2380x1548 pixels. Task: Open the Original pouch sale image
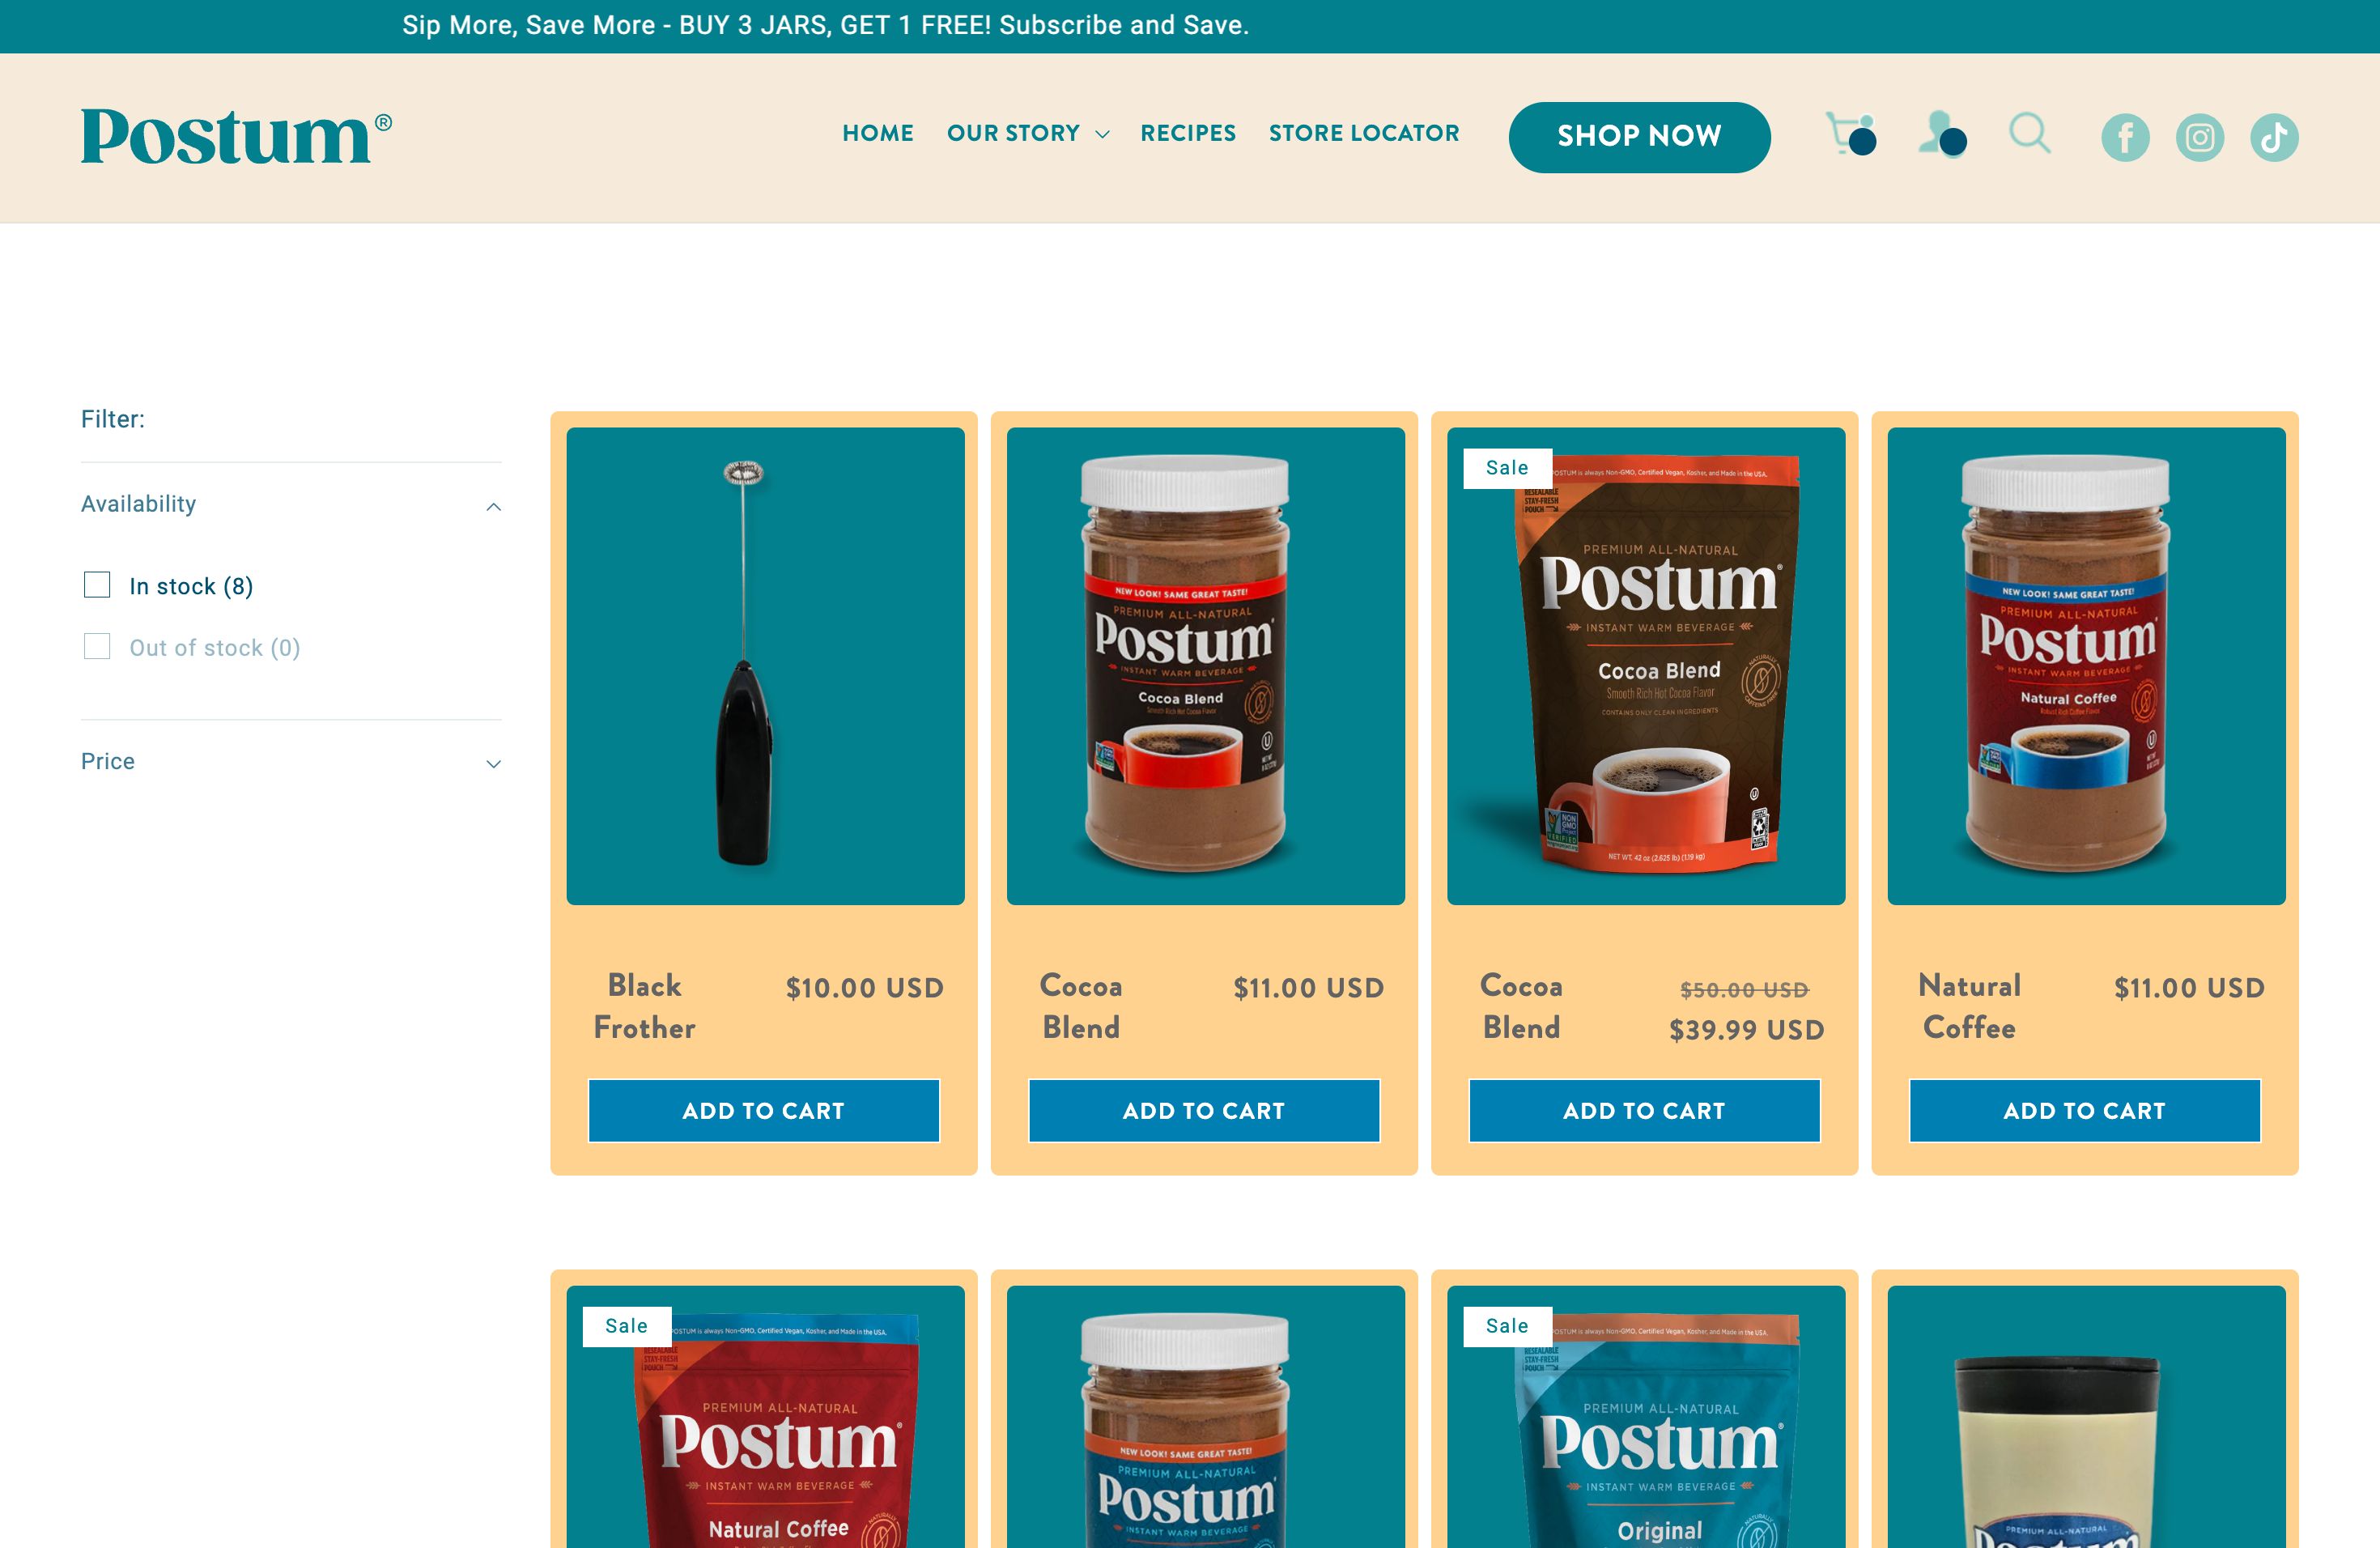(1646, 1417)
